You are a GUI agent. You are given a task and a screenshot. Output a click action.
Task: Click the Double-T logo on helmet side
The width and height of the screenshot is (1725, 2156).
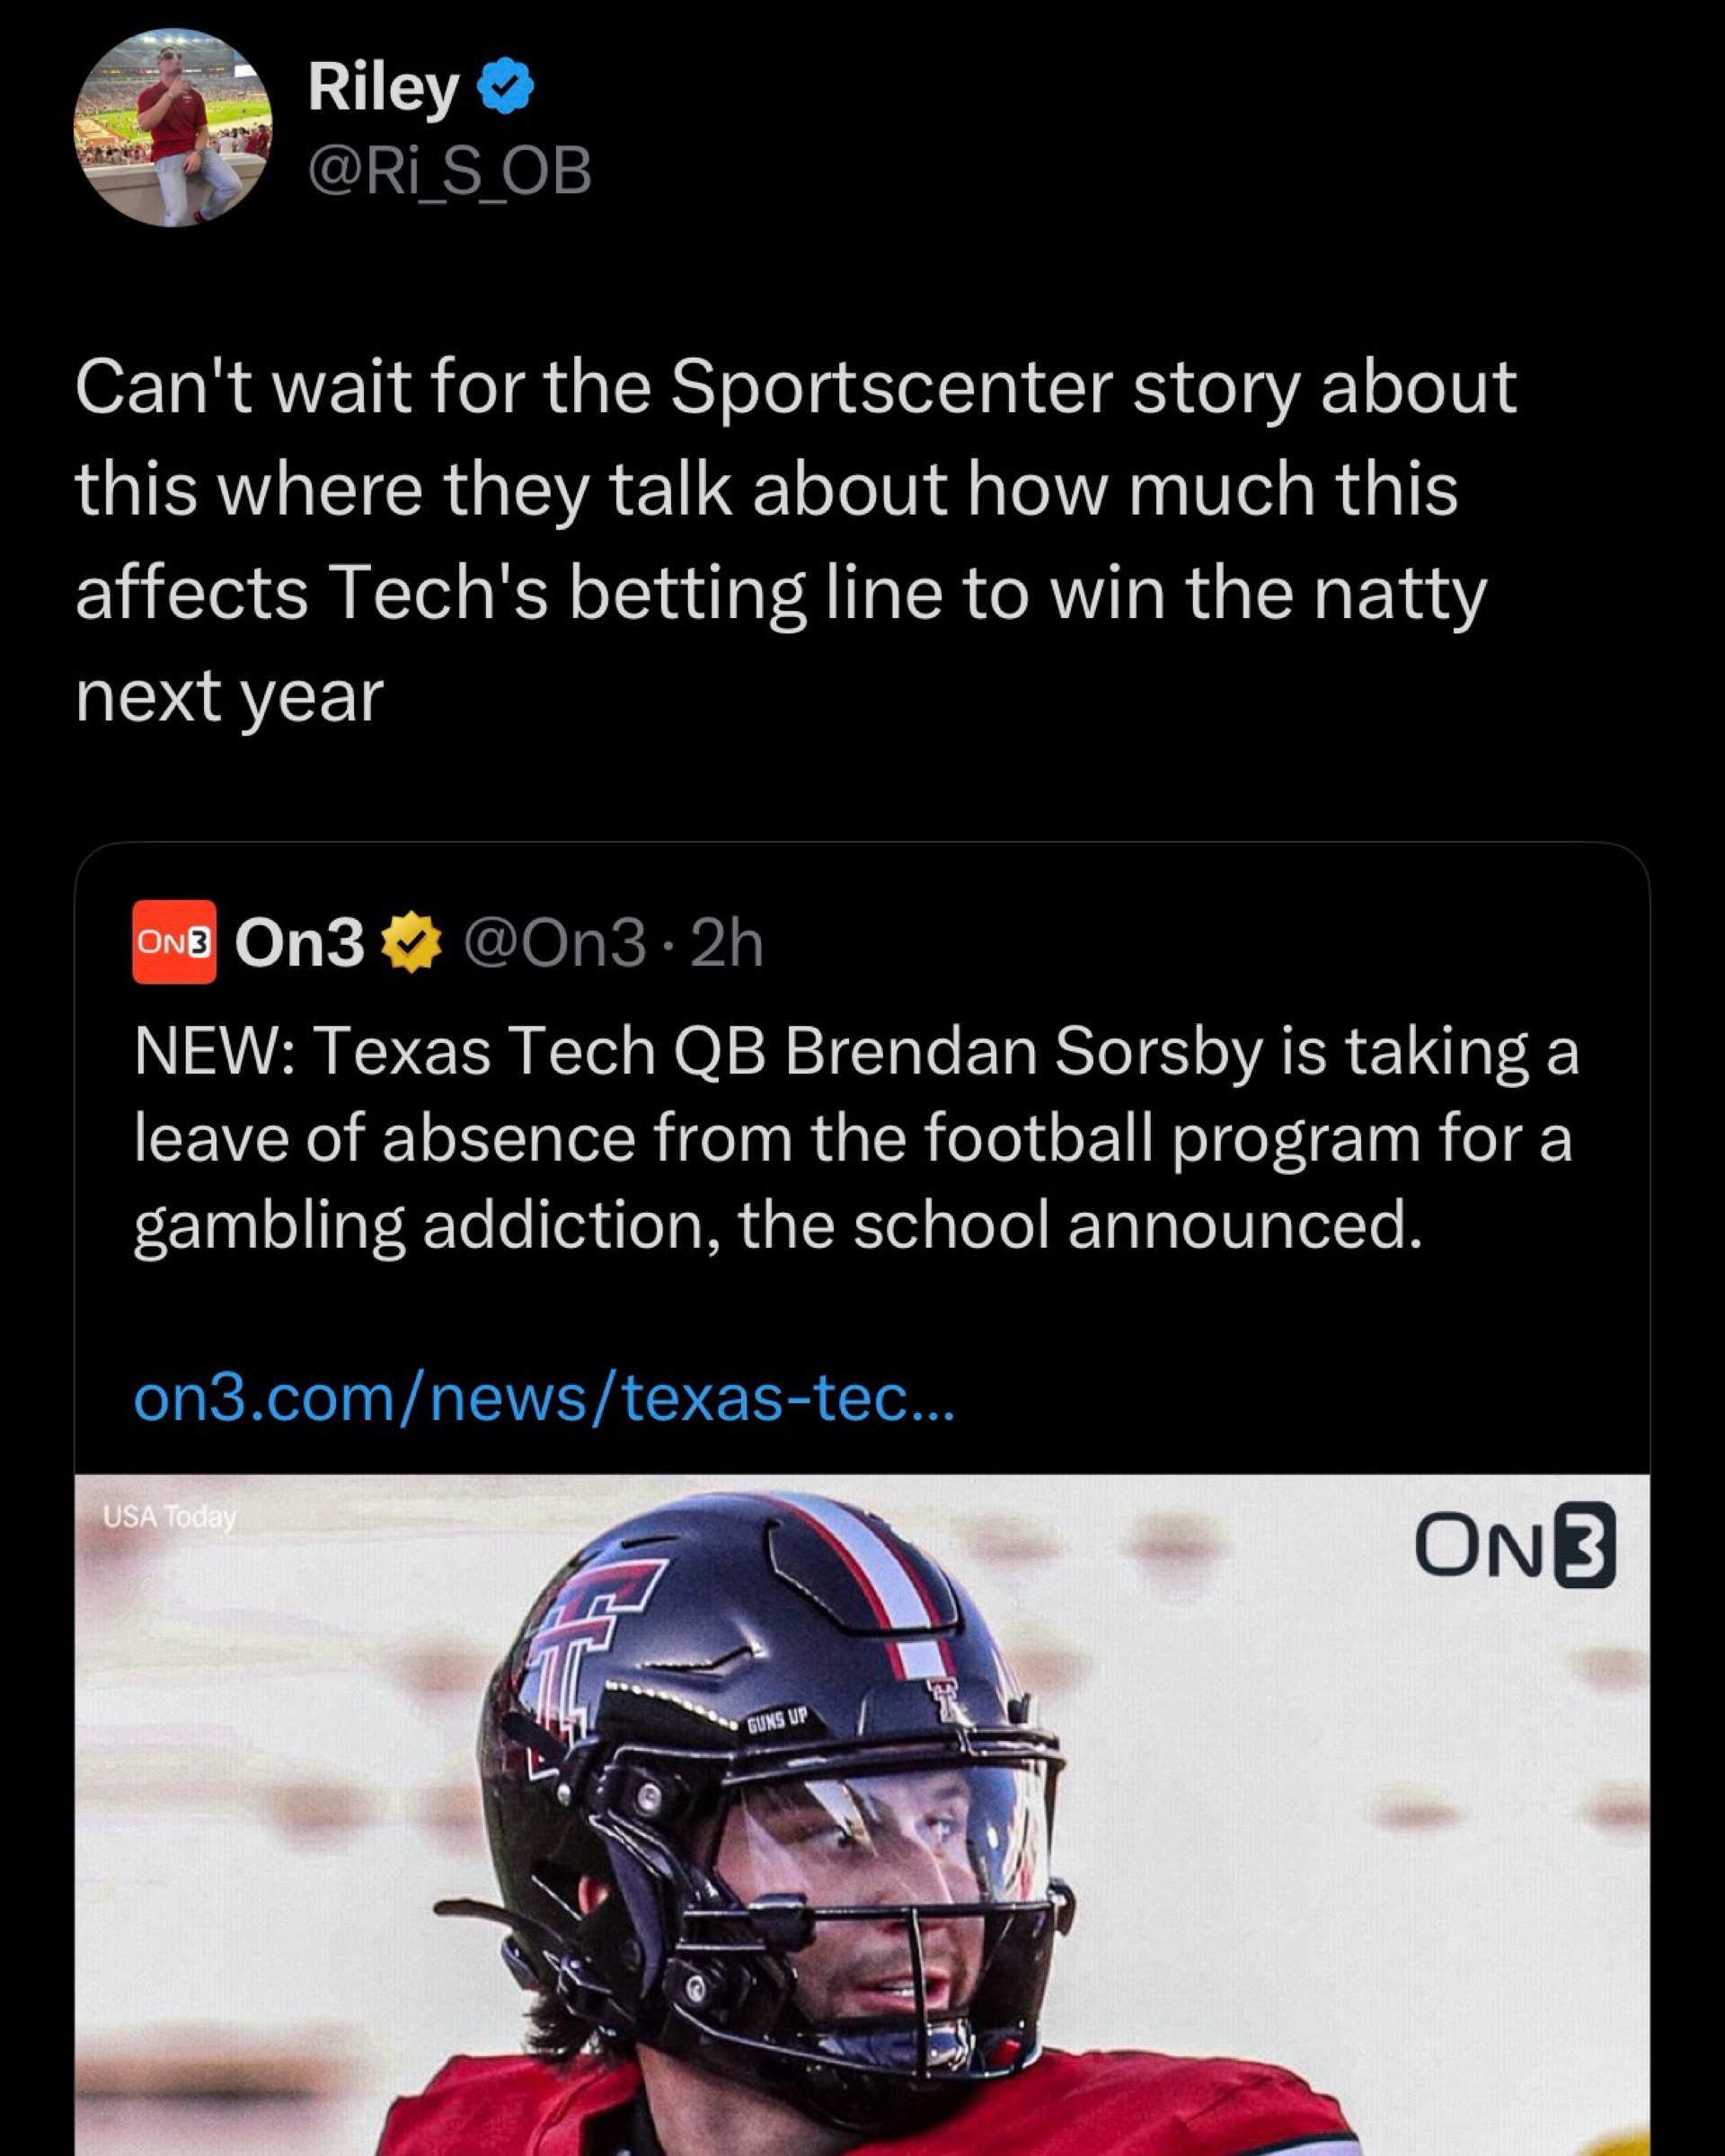590,1640
